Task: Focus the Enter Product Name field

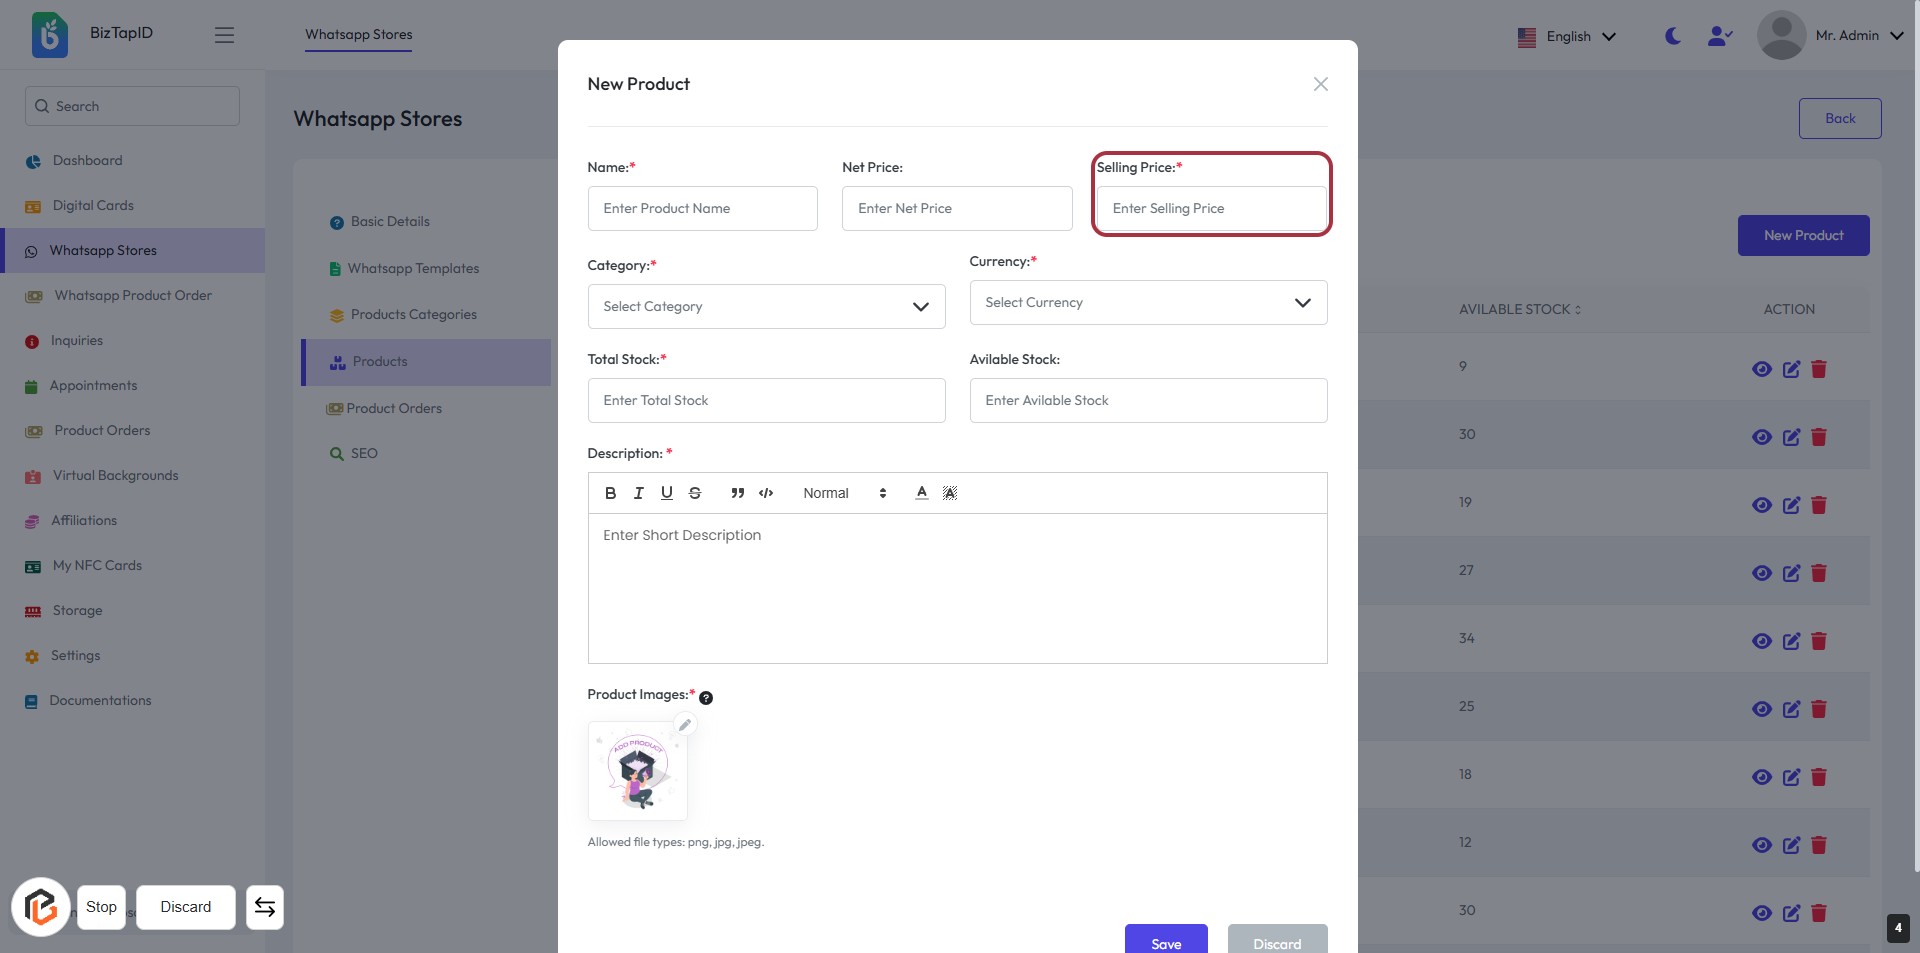Action: pyautogui.click(x=702, y=209)
